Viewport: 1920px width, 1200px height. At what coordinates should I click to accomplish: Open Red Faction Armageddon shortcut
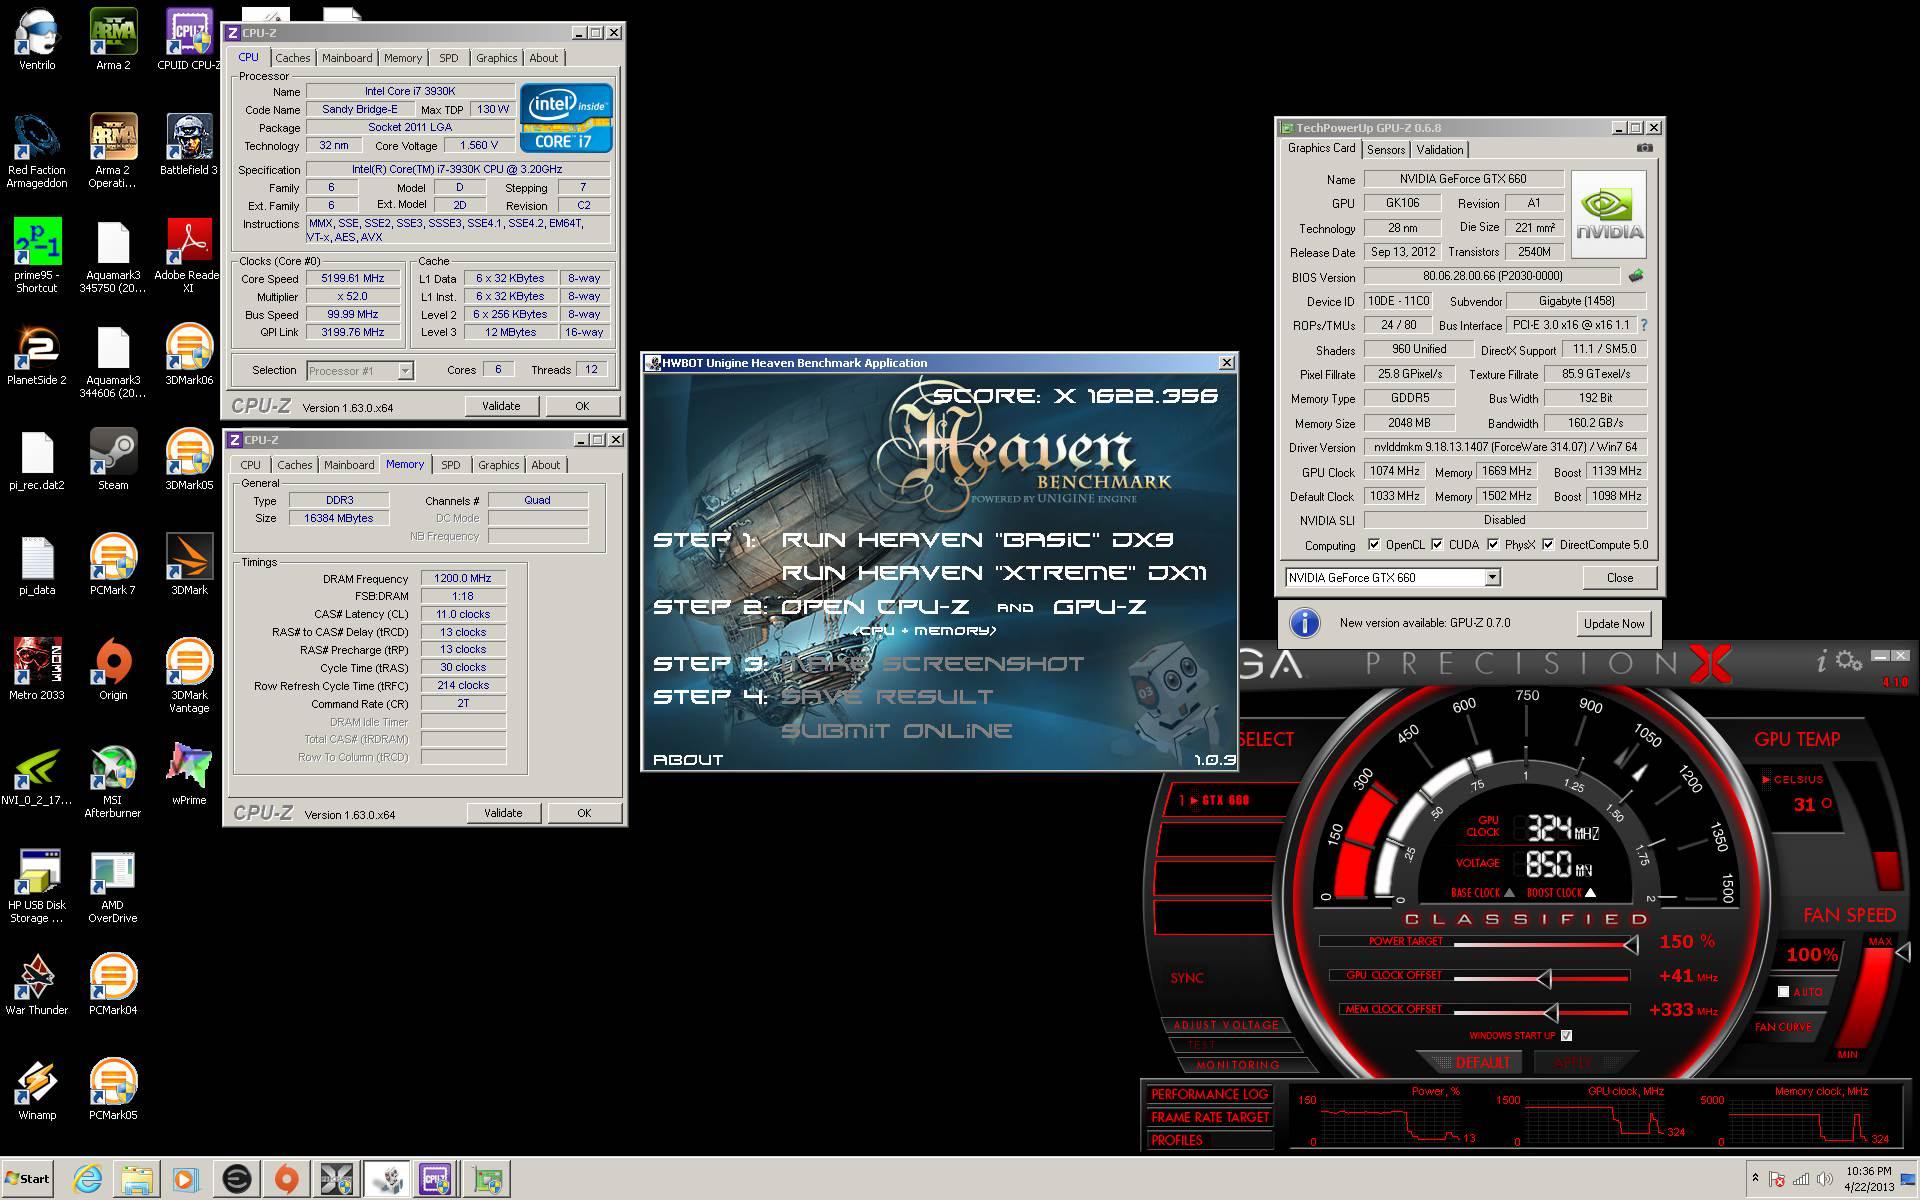(x=37, y=152)
